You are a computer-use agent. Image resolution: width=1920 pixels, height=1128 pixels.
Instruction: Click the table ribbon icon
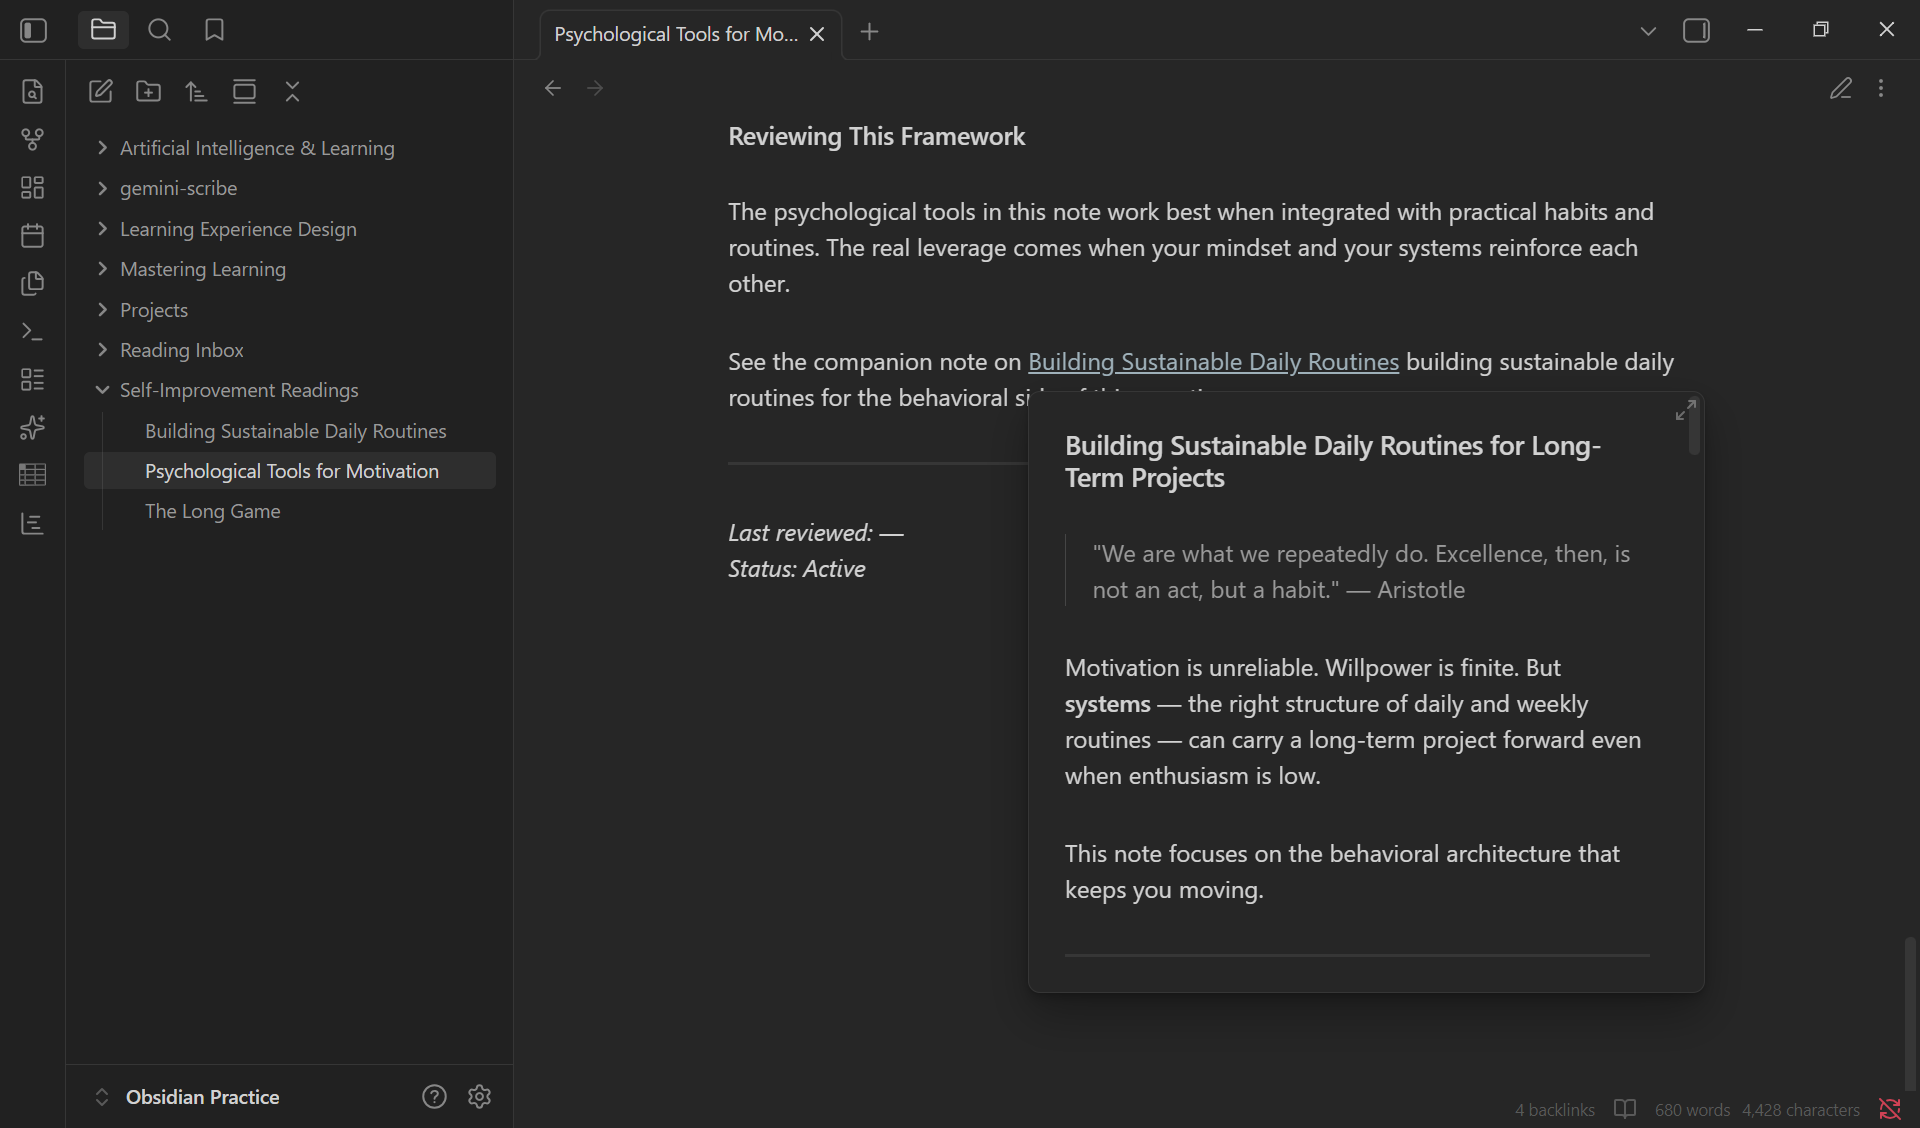click(32, 475)
